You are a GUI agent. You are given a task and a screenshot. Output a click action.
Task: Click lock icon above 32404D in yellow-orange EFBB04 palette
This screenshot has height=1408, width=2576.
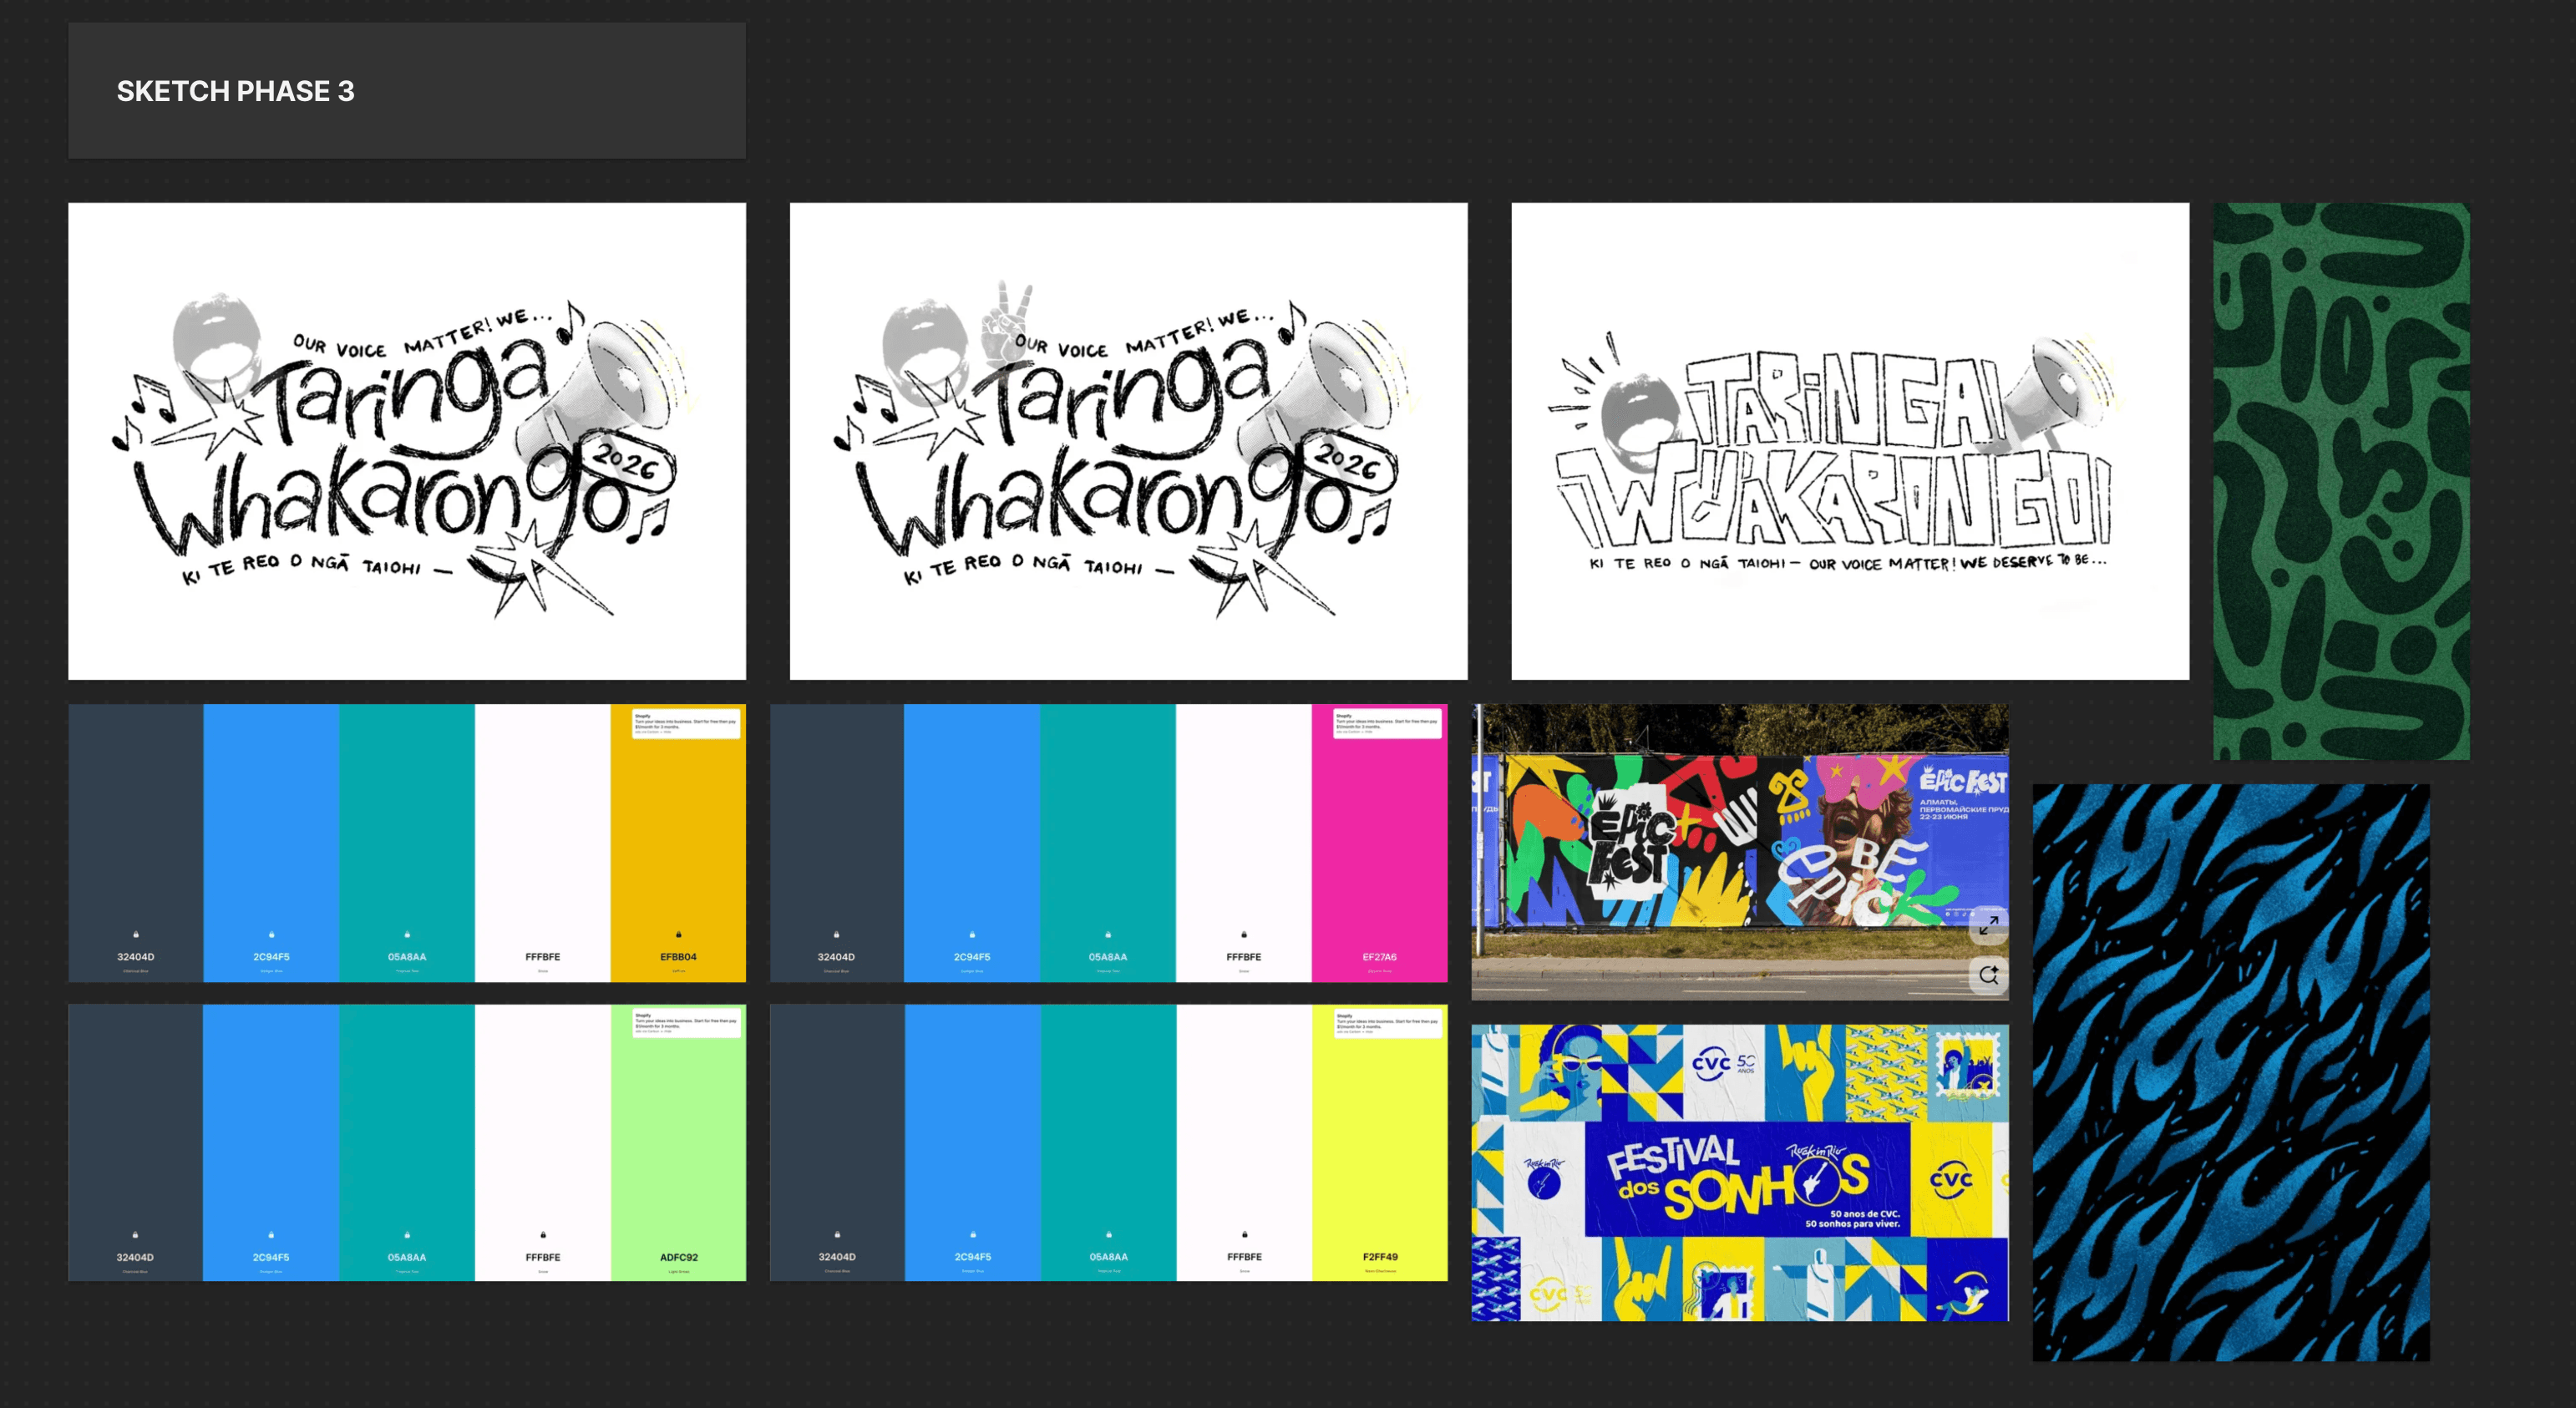tap(136, 934)
